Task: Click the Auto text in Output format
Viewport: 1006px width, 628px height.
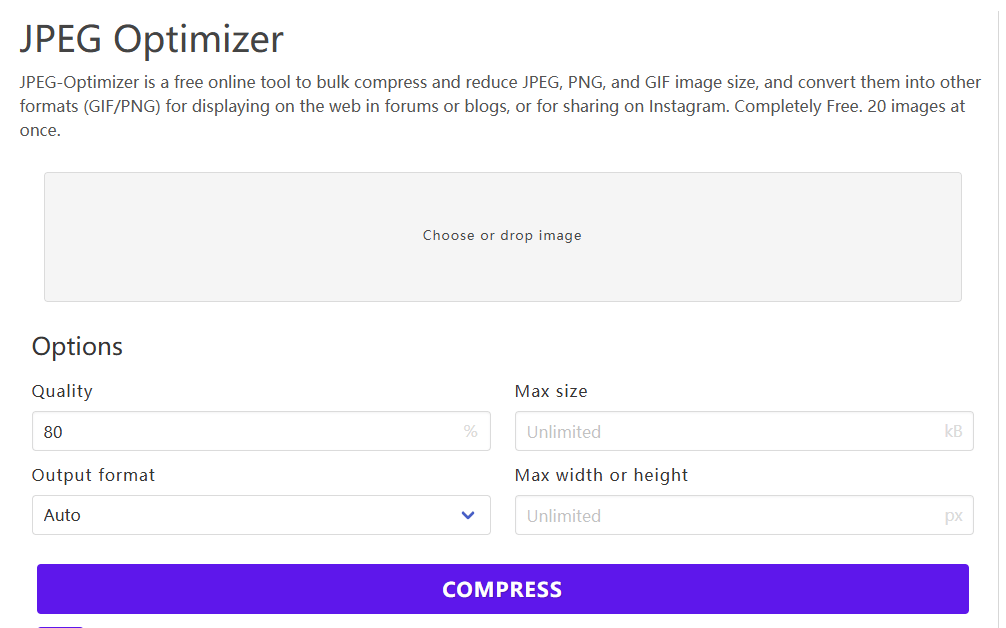Action: click(x=62, y=515)
